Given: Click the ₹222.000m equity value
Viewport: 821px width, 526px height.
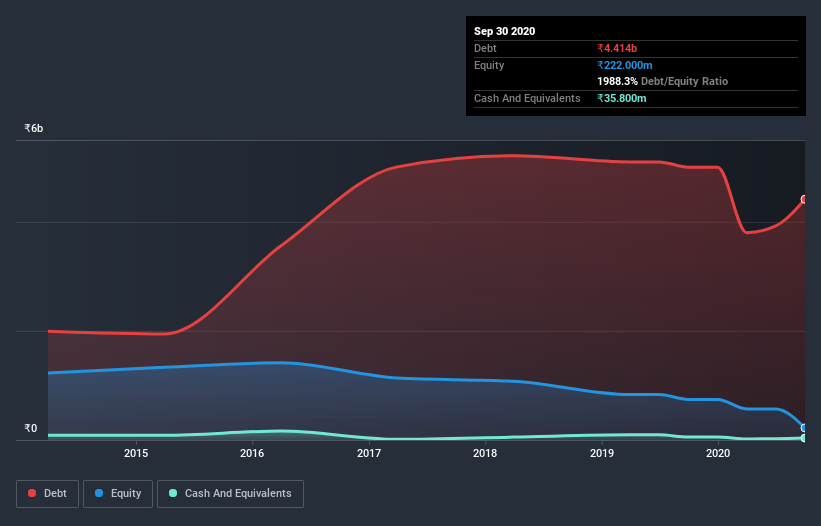Looking at the screenshot, I should (625, 65).
